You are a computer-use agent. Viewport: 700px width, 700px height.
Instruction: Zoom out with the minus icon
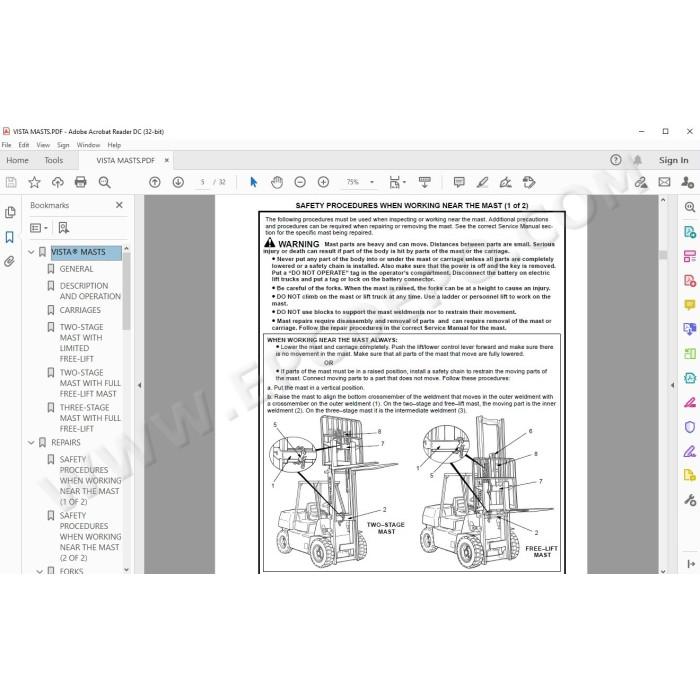(x=300, y=182)
